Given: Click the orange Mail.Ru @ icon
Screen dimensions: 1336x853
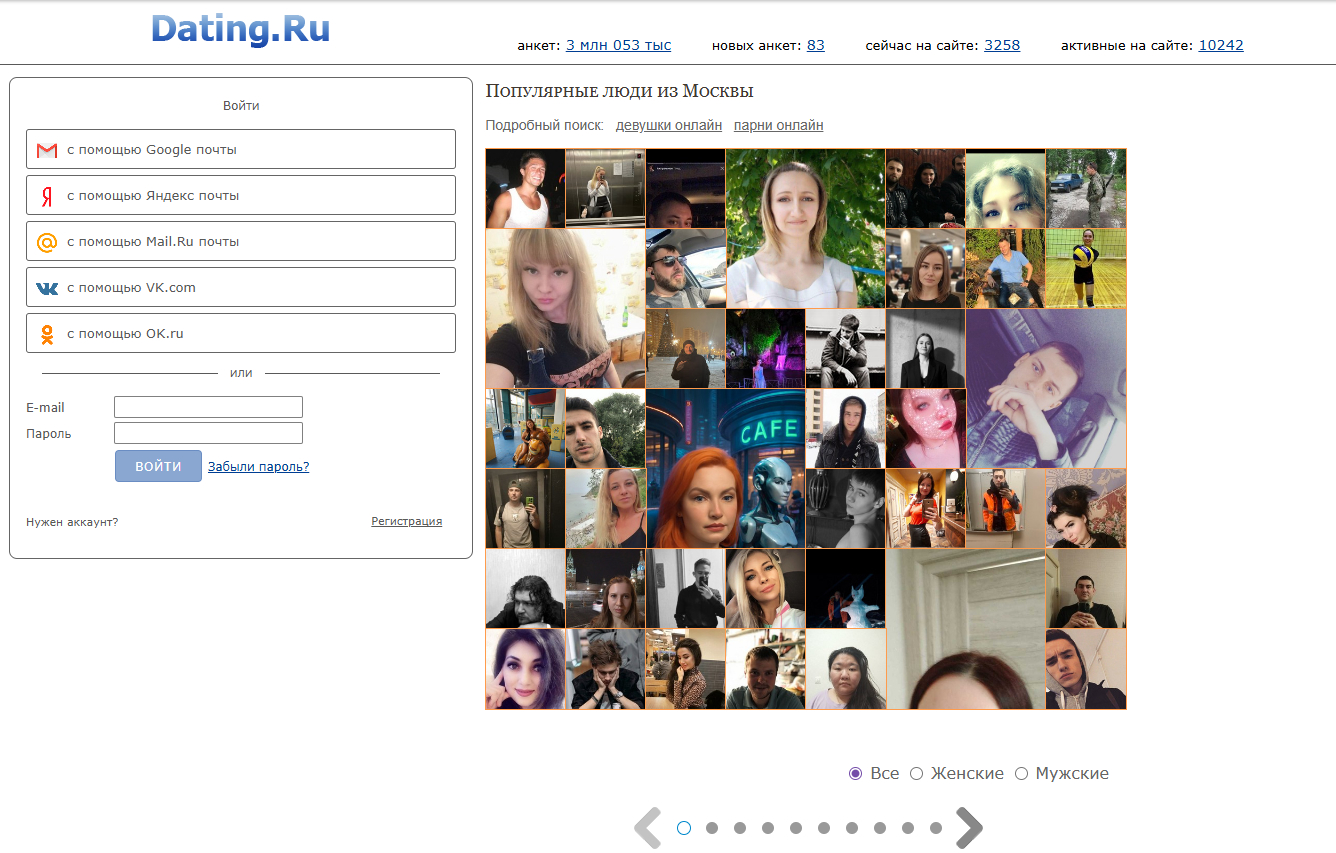Looking at the screenshot, I should [47, 242].
